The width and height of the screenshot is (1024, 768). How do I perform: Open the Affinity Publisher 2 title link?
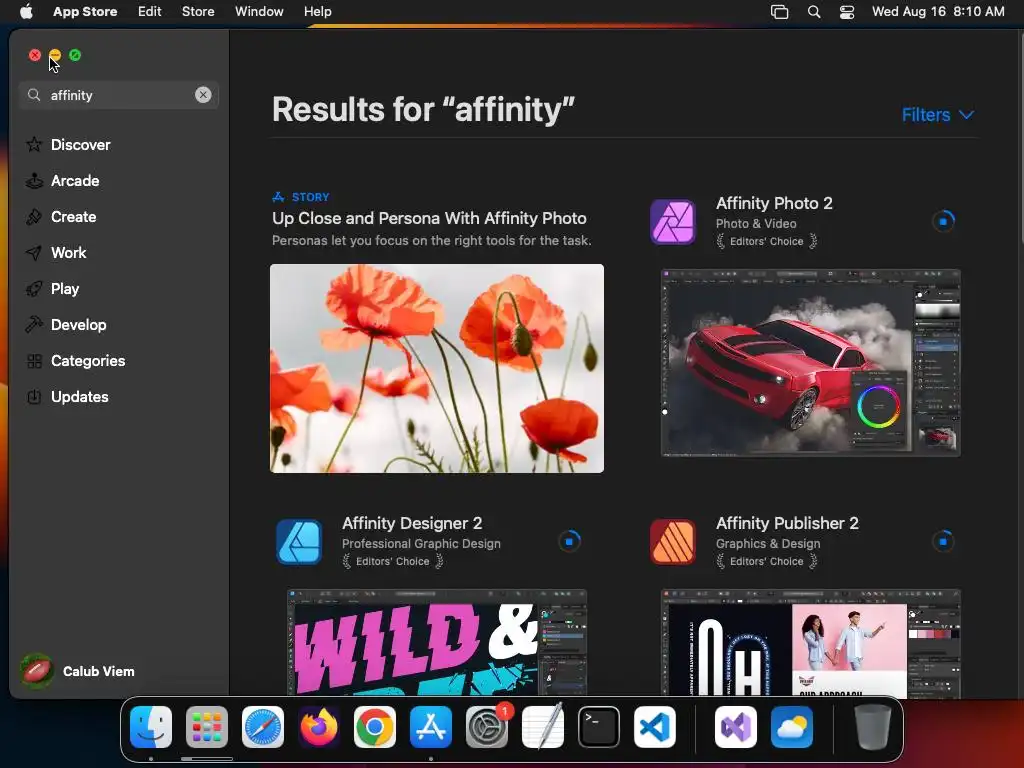pyautogui.click(x=787, y=523)
